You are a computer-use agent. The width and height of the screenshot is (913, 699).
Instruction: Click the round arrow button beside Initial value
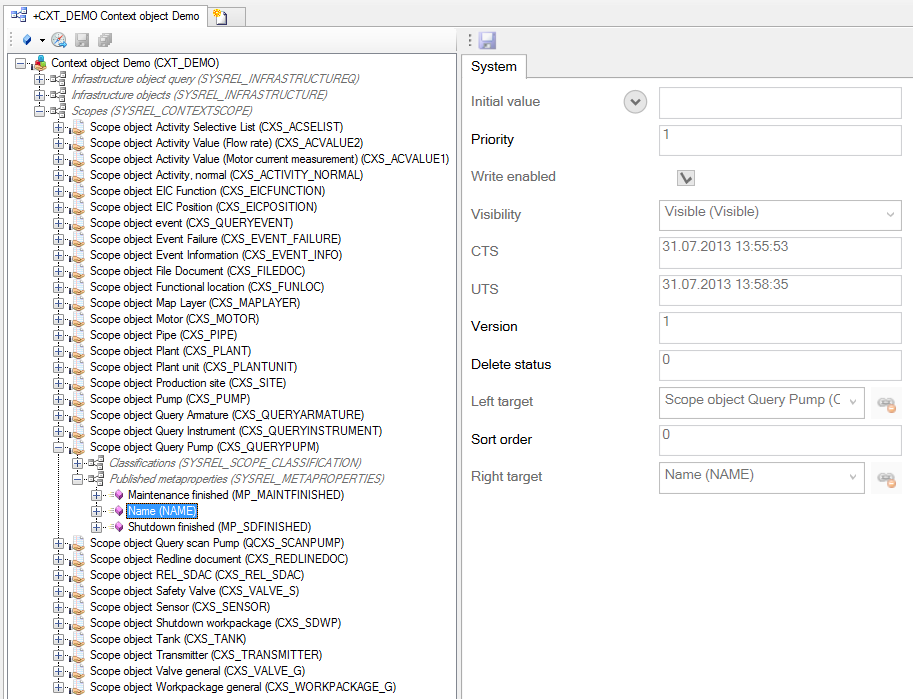(x=634, y=101)
